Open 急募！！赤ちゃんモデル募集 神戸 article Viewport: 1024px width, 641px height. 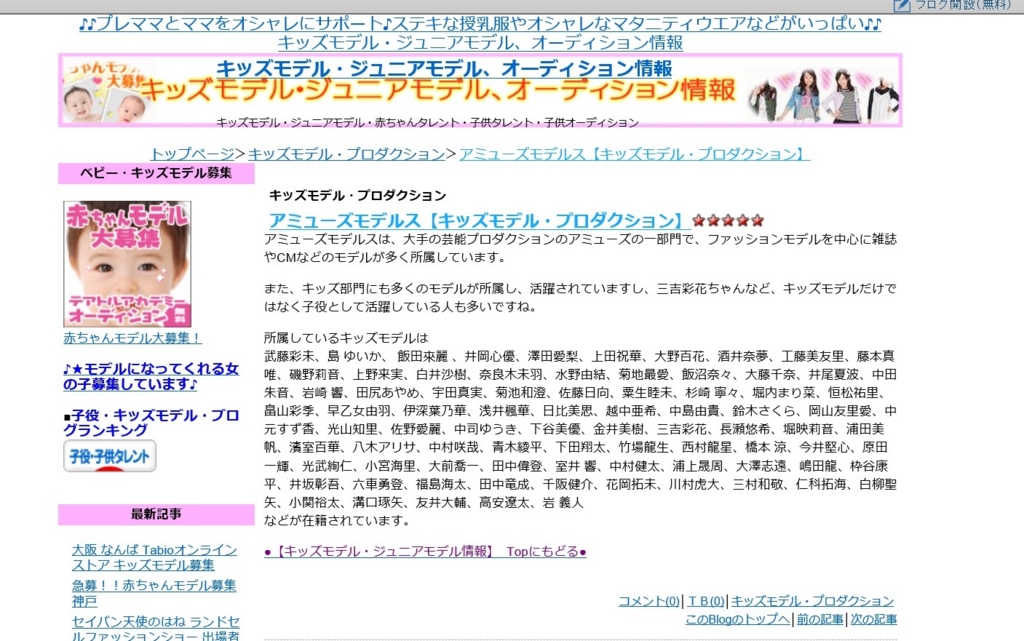click(153, 593)
